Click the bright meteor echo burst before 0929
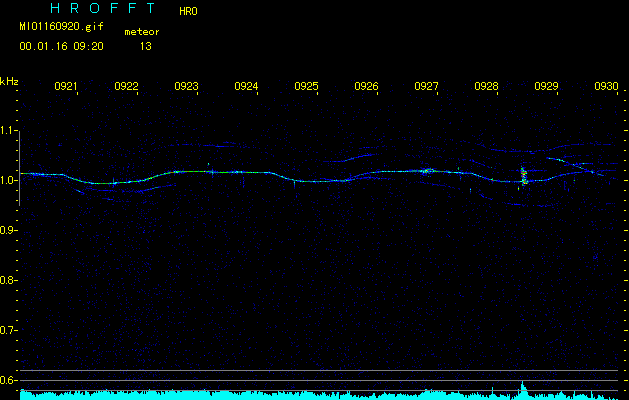This screenshot has height=400, width=629. 523,177
